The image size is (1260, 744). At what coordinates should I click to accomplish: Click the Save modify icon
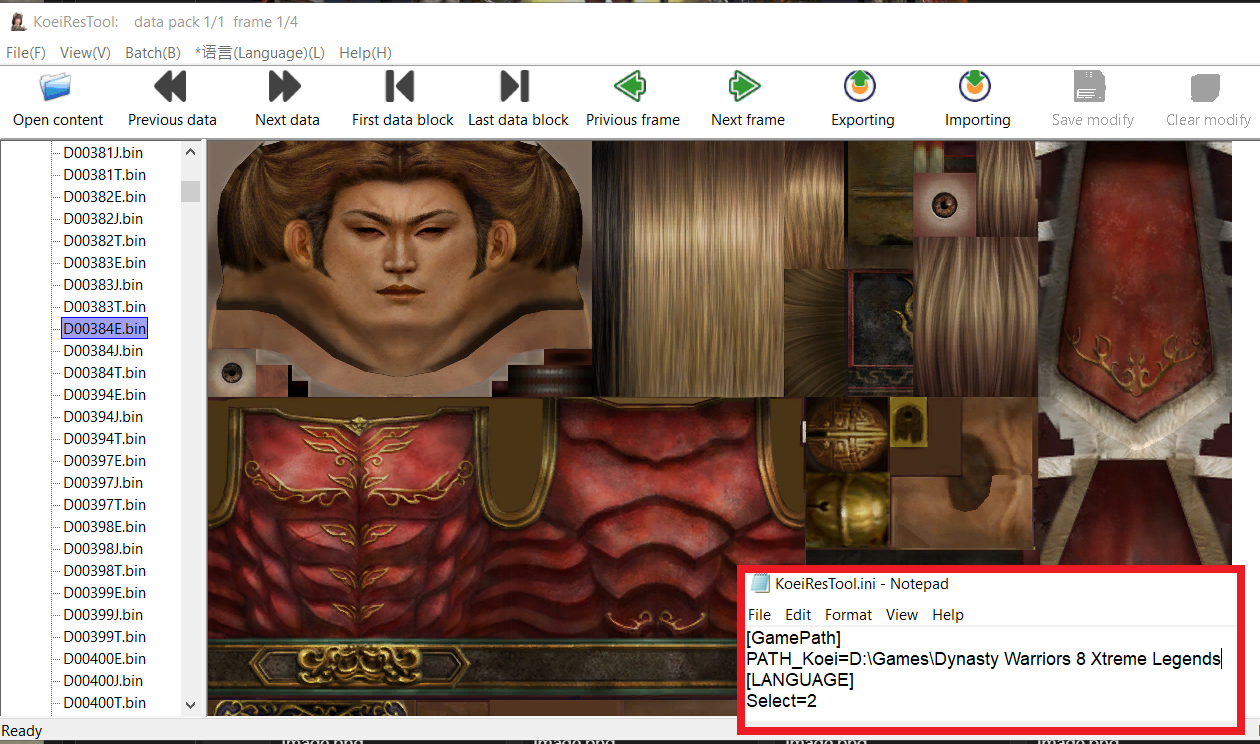coord(1091,87)
